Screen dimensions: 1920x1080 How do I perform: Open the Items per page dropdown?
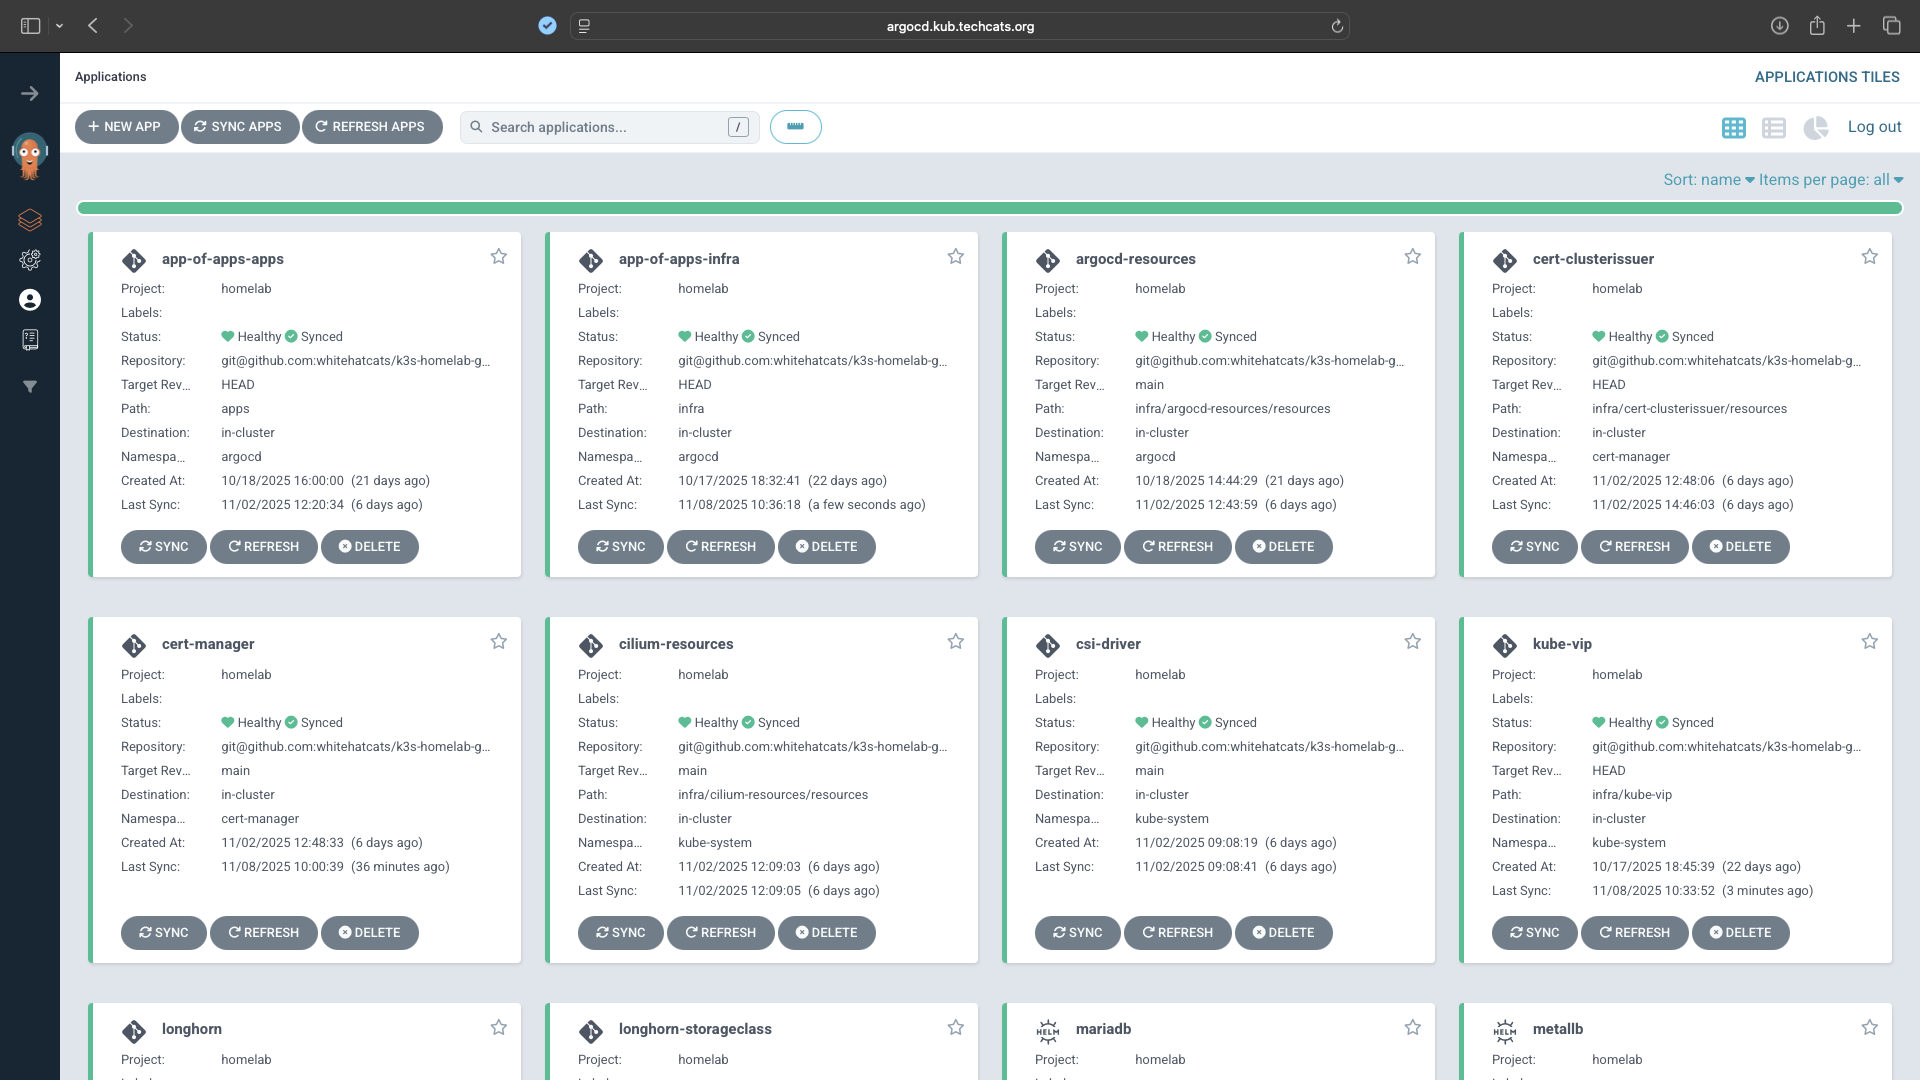[x=1829, y=180]
